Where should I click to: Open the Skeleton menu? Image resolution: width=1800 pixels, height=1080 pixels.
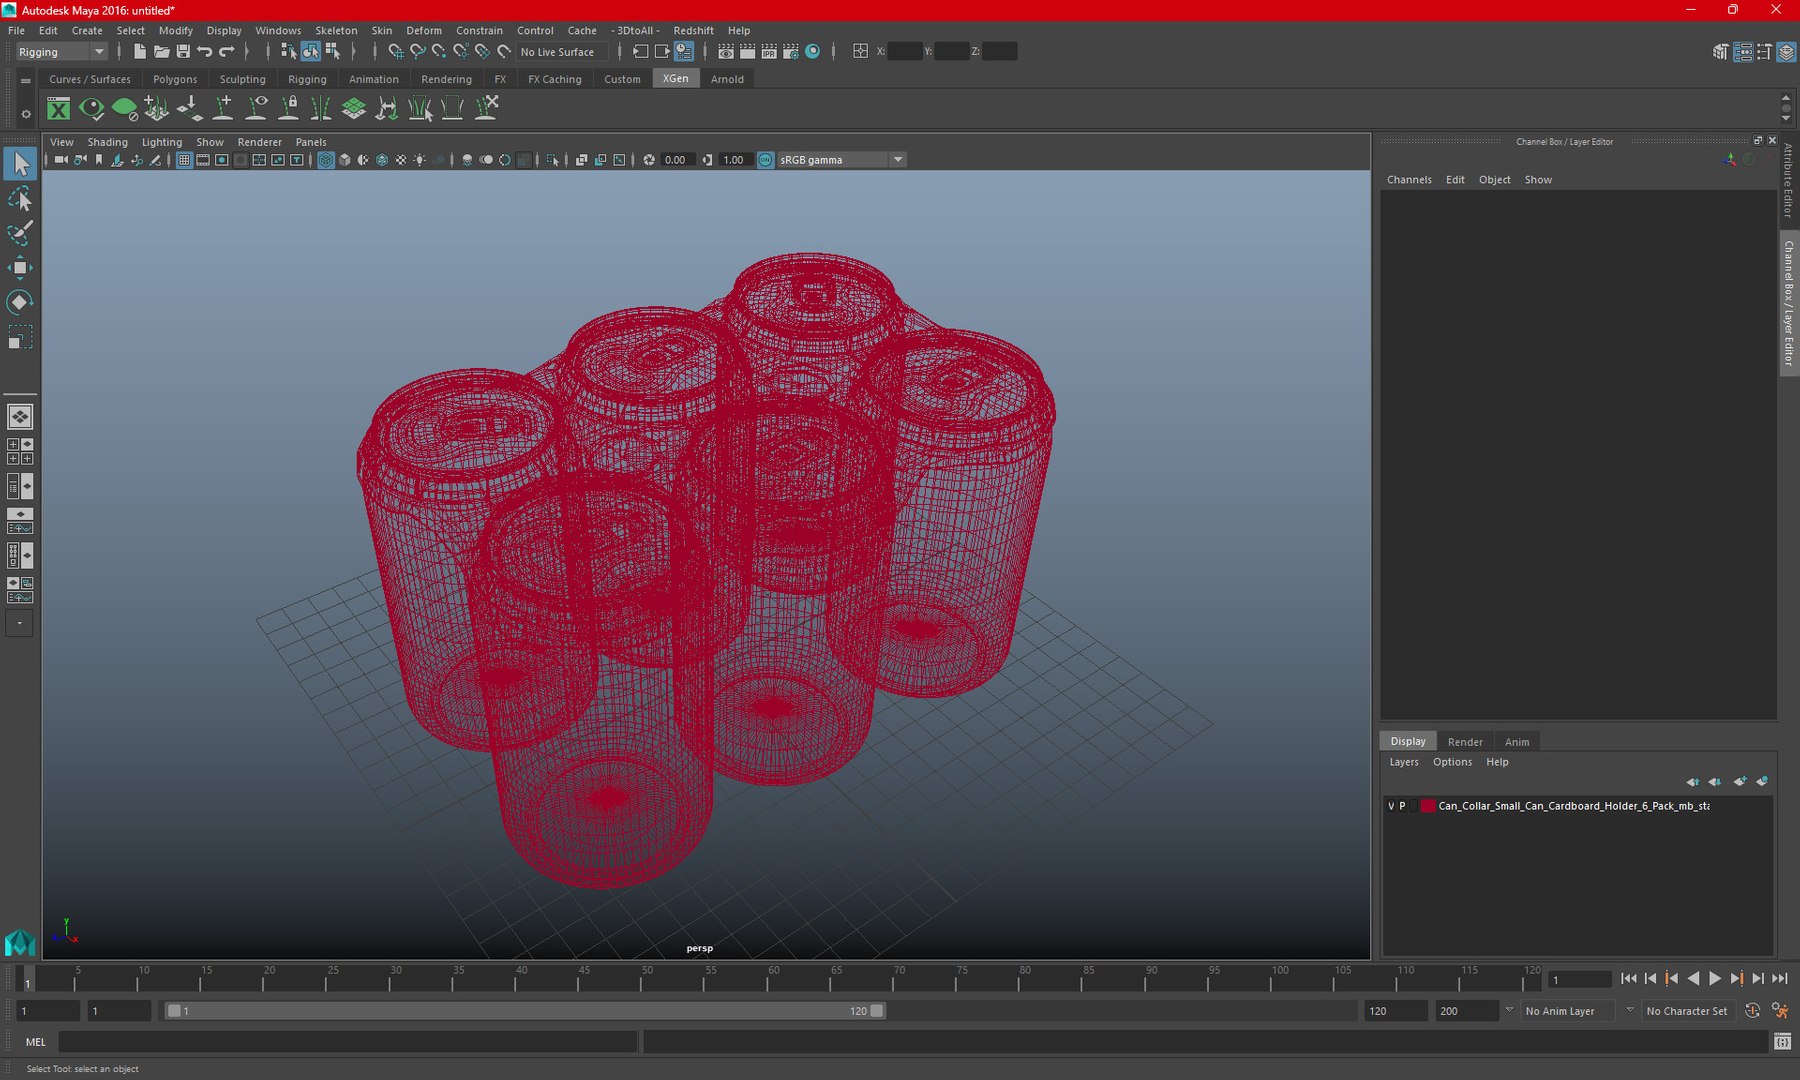click(336, 31)
